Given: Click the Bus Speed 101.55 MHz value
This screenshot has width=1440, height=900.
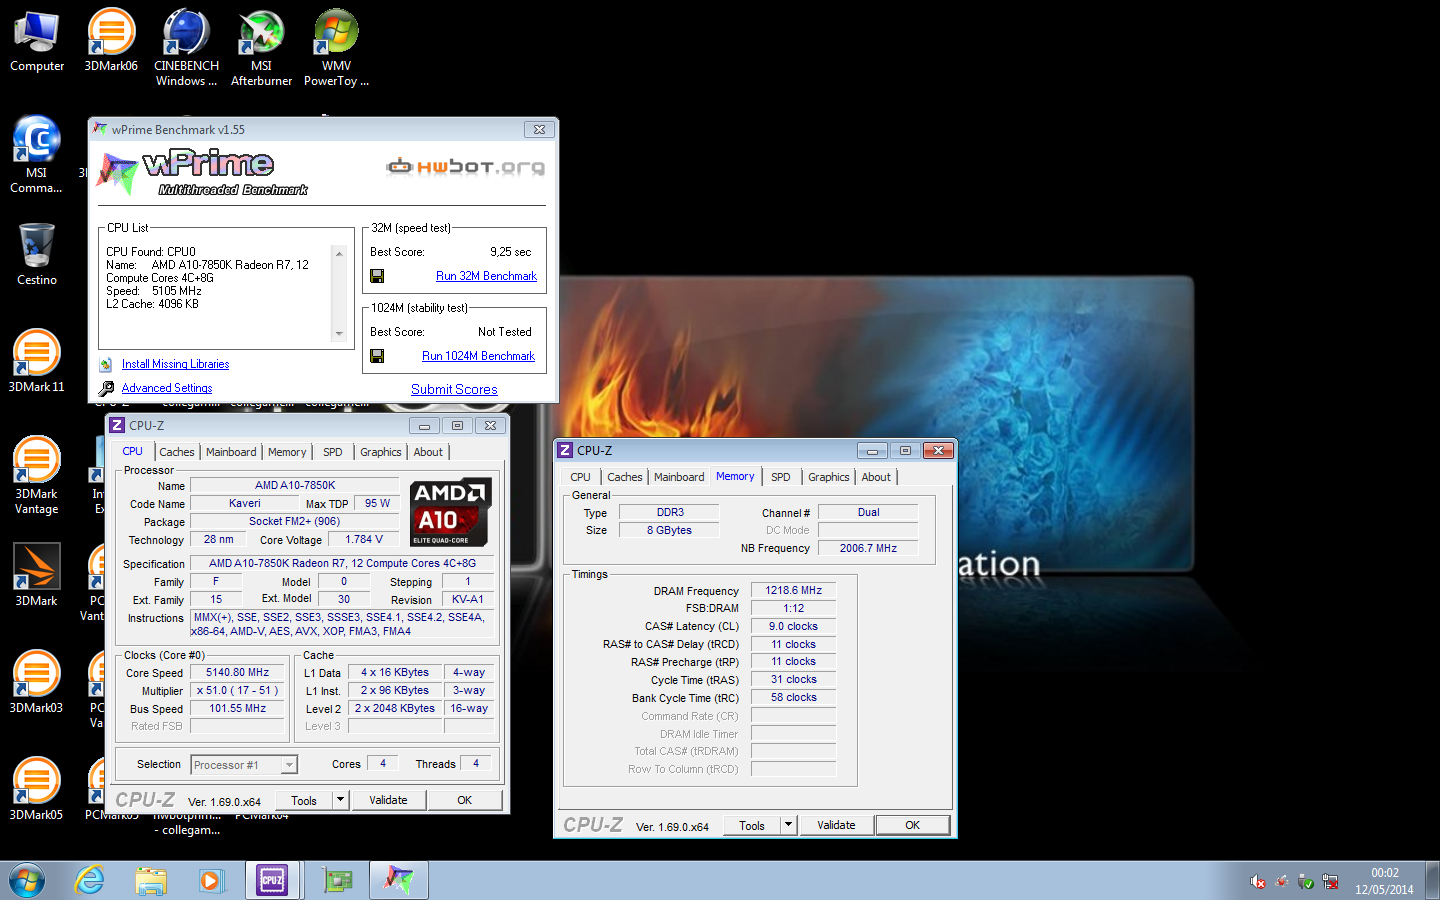Looking at the screenshot, I should 238,709.
